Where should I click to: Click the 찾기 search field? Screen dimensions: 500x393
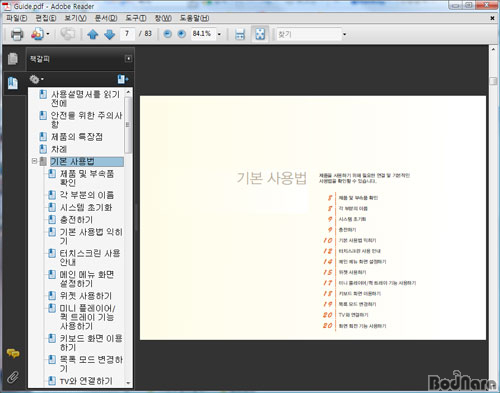coord(309,34)
